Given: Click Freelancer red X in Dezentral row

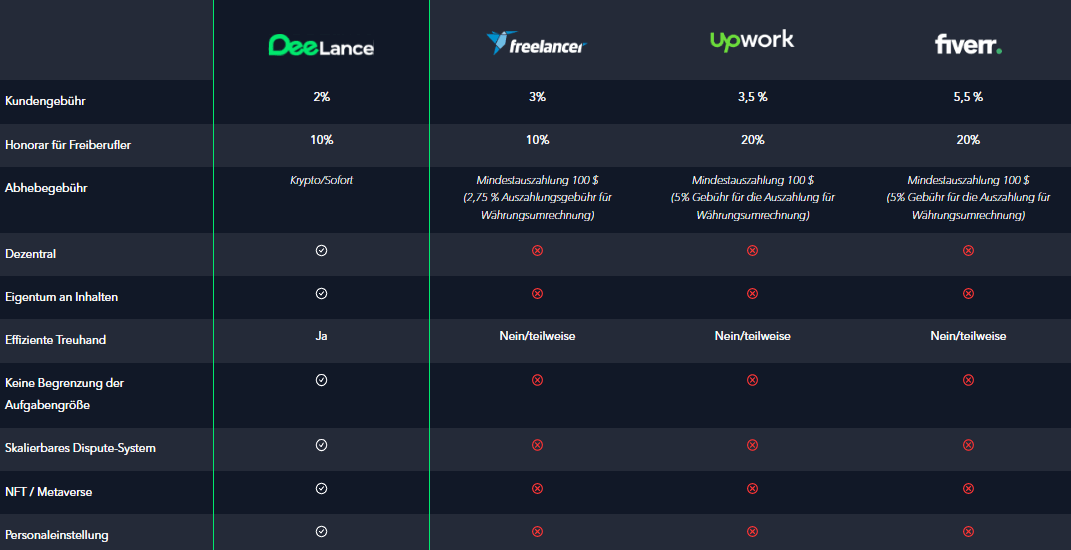Looking at the screenshot, I should [x=537, y=251].
